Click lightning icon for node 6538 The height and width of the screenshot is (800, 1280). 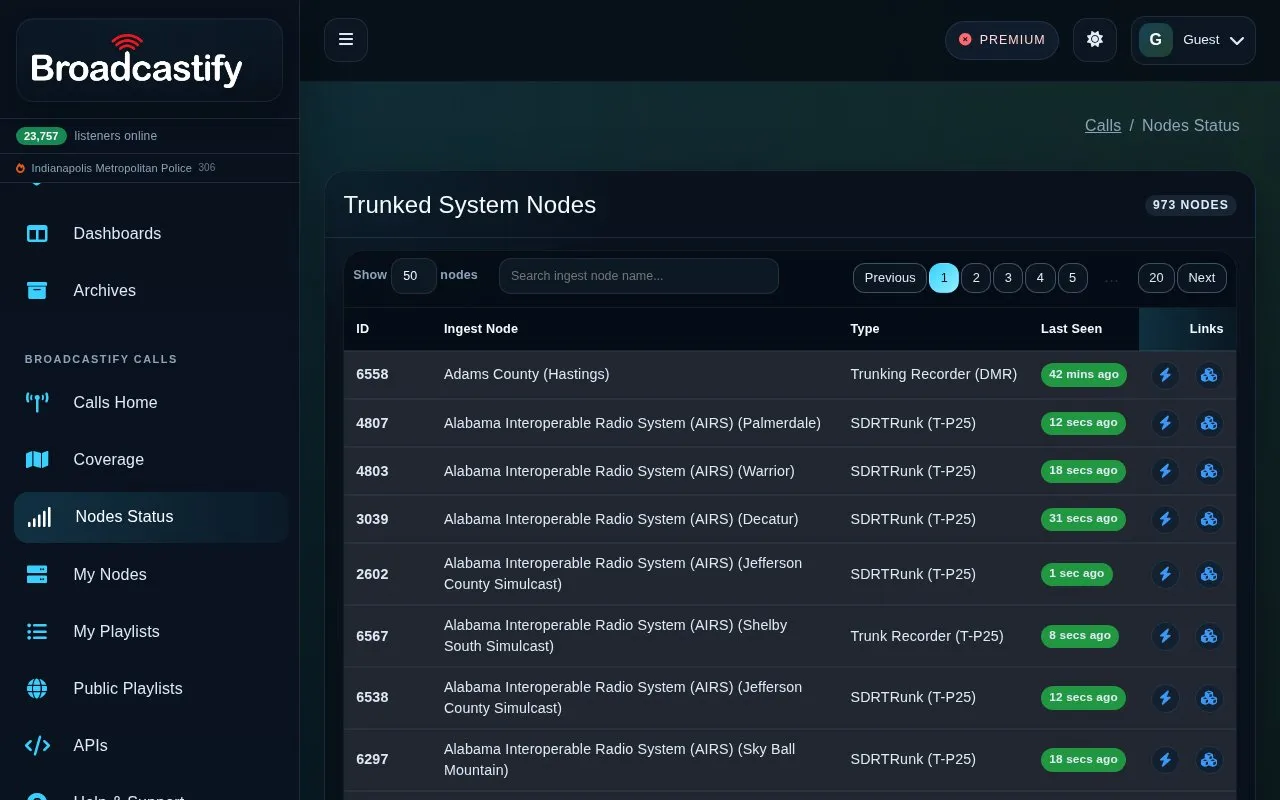point(1165,698)
